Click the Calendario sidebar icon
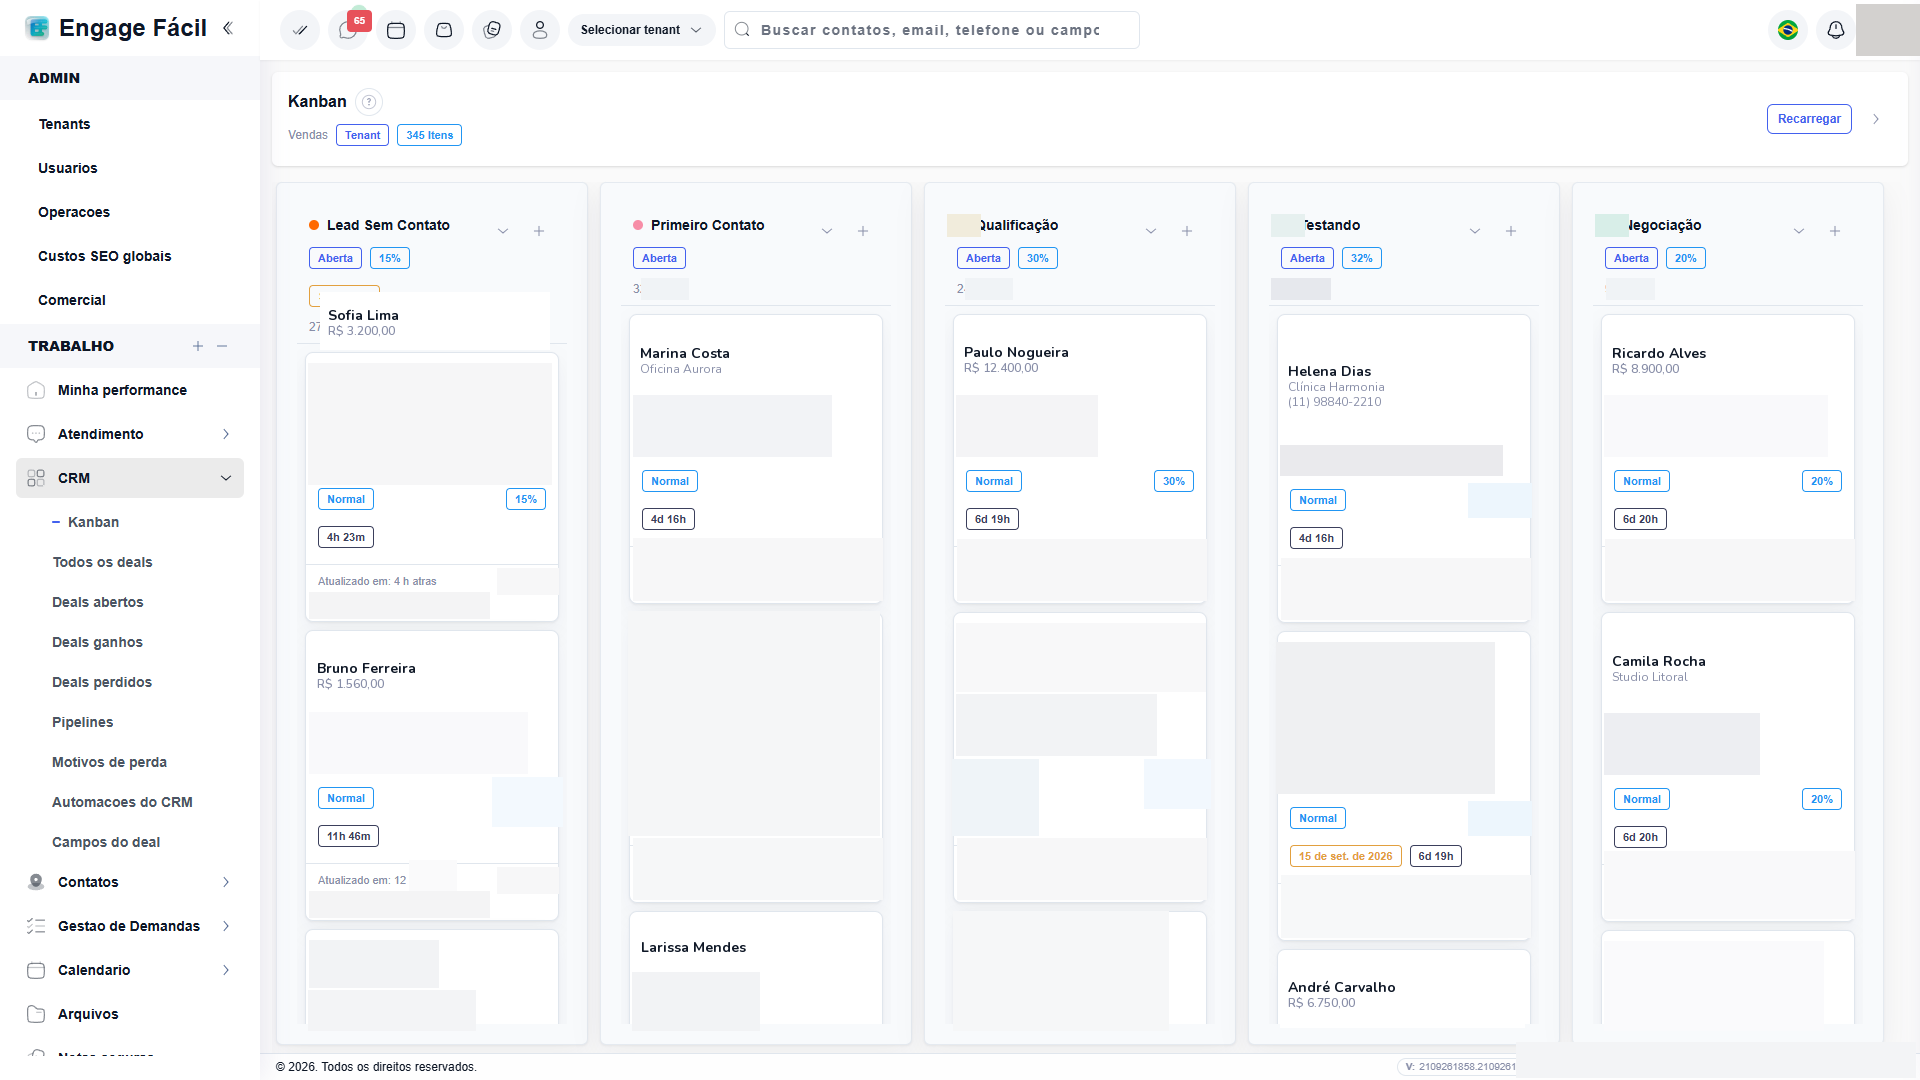Image resolution: width=1920 pixels, height=1080 pixels. (36, 970)
